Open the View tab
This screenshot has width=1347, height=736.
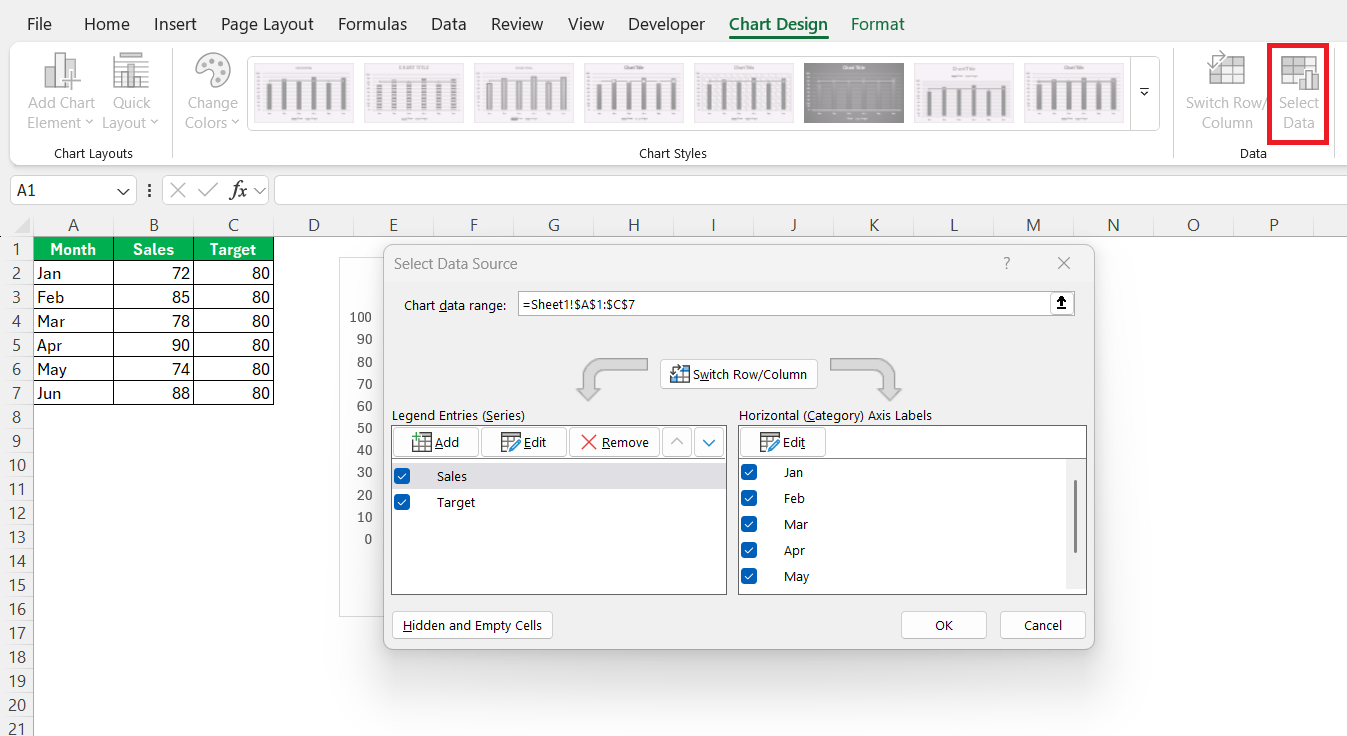coord(586,24)
